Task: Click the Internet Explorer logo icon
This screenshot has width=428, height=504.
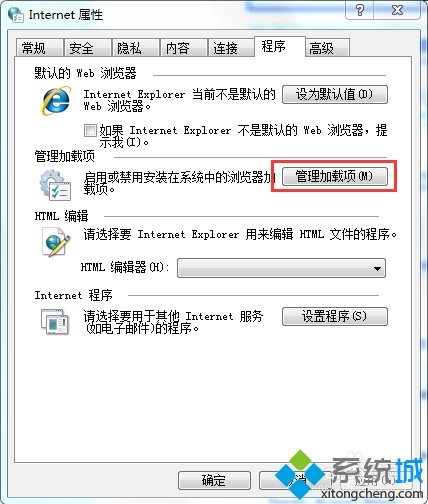Action: point(56,100)
